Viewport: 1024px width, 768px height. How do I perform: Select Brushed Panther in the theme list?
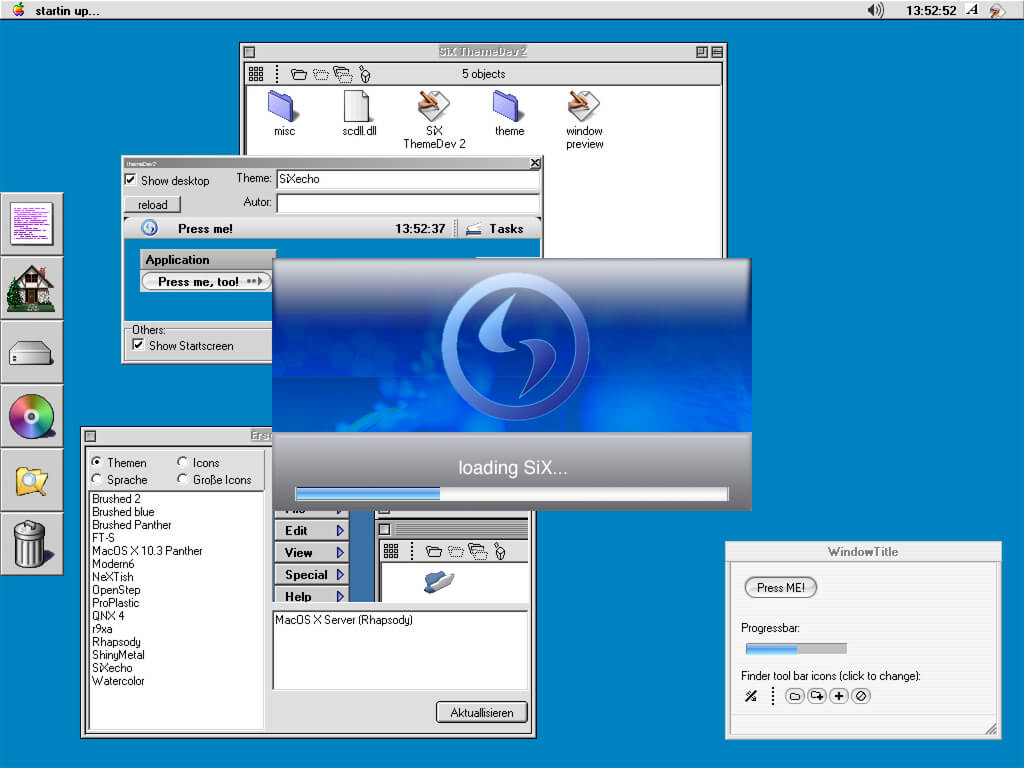pyautogui.click(x=132, y=525)
